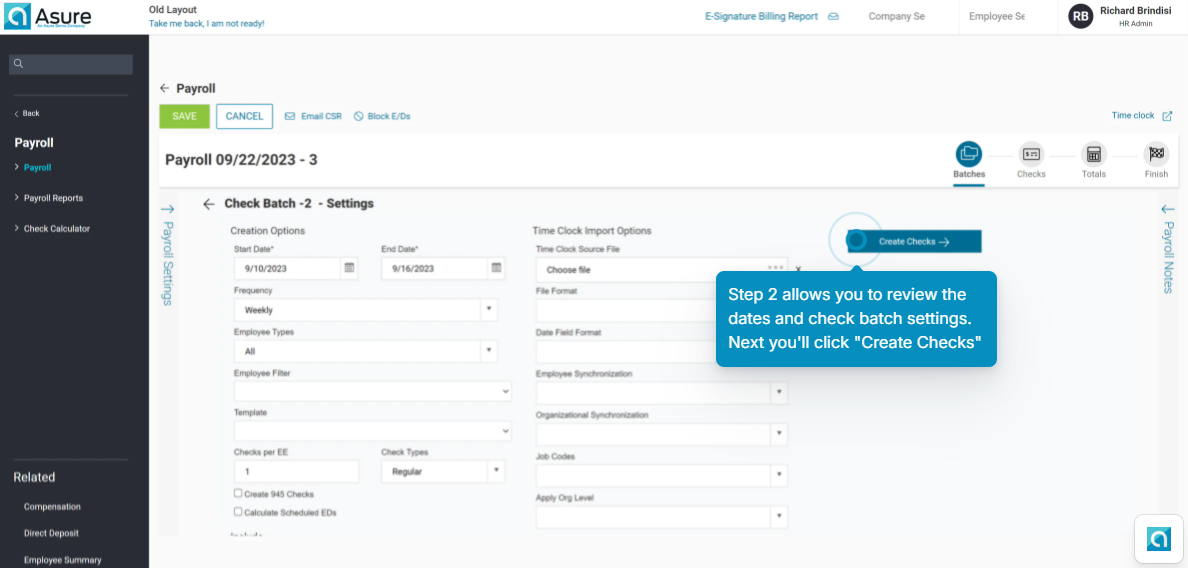
Task: Expand Payroll Notes panel arrow
Action: pos(1168,209)
